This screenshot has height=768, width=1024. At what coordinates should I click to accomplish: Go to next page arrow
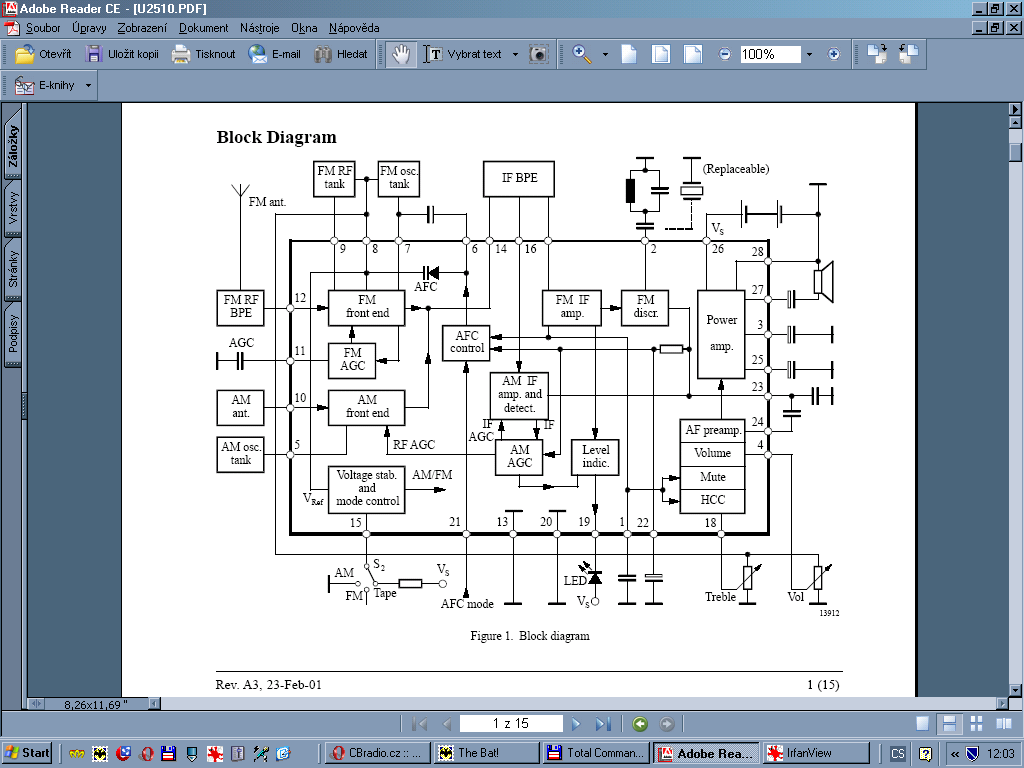pos(576,724)
